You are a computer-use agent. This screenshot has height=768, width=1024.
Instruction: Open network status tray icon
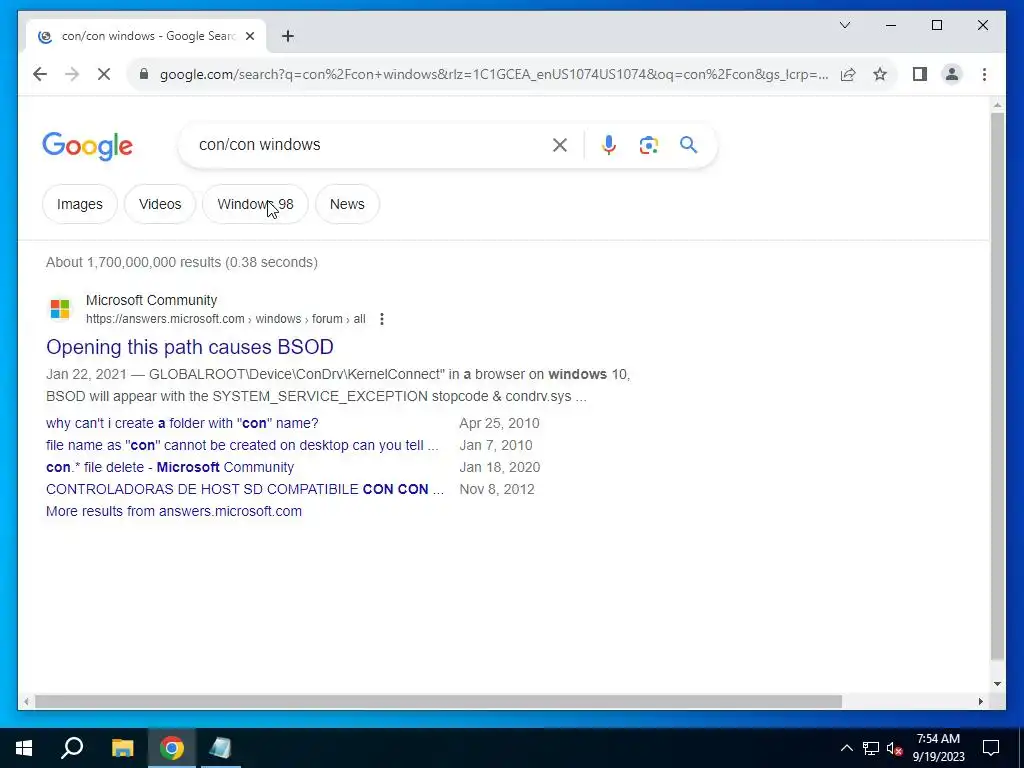click(x=871, y=748)
